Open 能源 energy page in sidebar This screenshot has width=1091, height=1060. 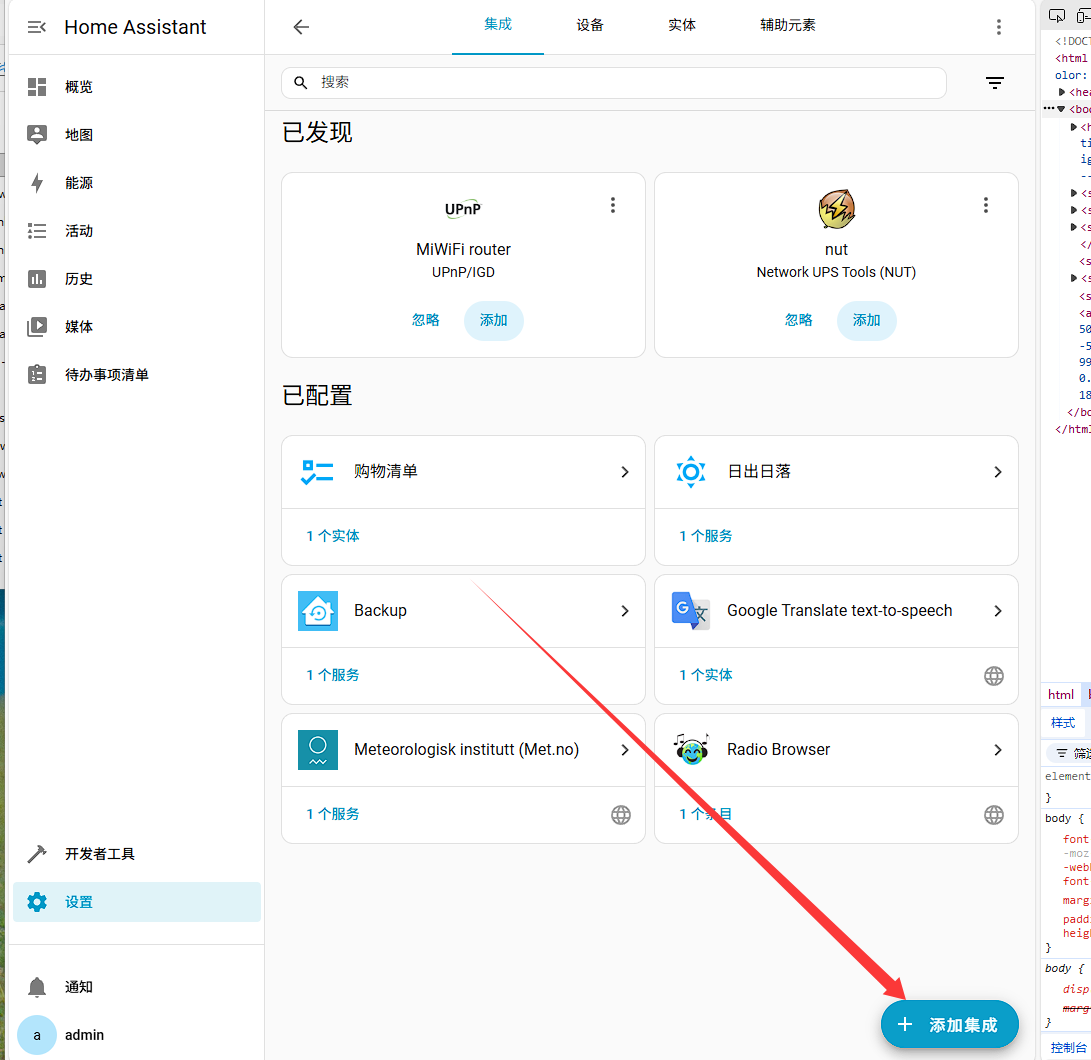point(79,183)
